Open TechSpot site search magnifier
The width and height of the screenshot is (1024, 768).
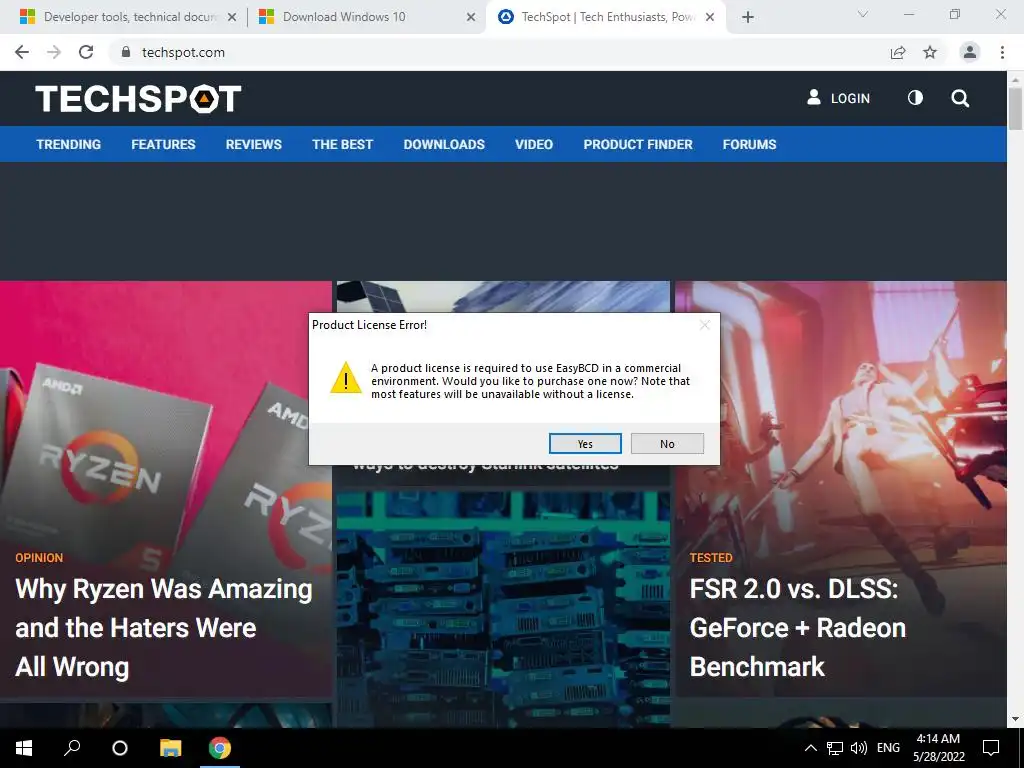click(x=960, y=99)
